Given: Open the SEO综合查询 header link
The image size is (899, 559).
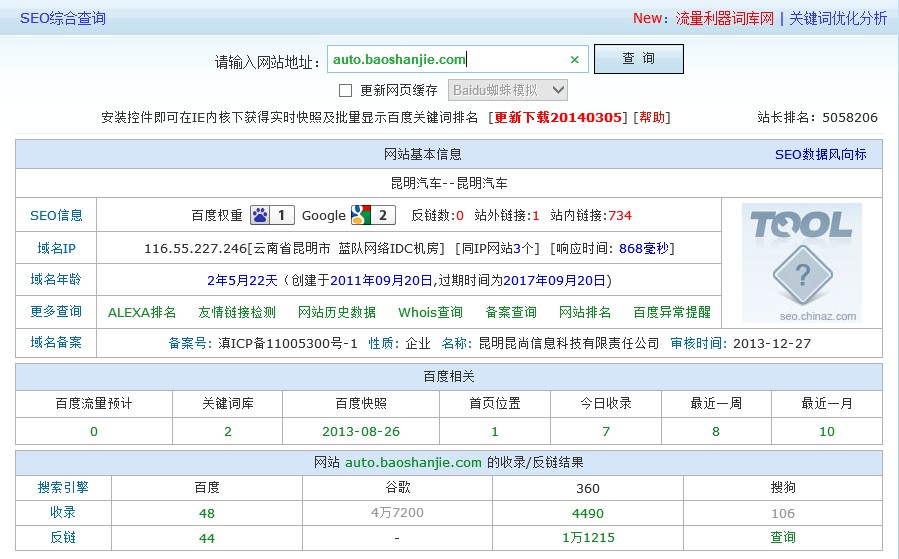Looking at the screenshot, I should pos(63,18).
